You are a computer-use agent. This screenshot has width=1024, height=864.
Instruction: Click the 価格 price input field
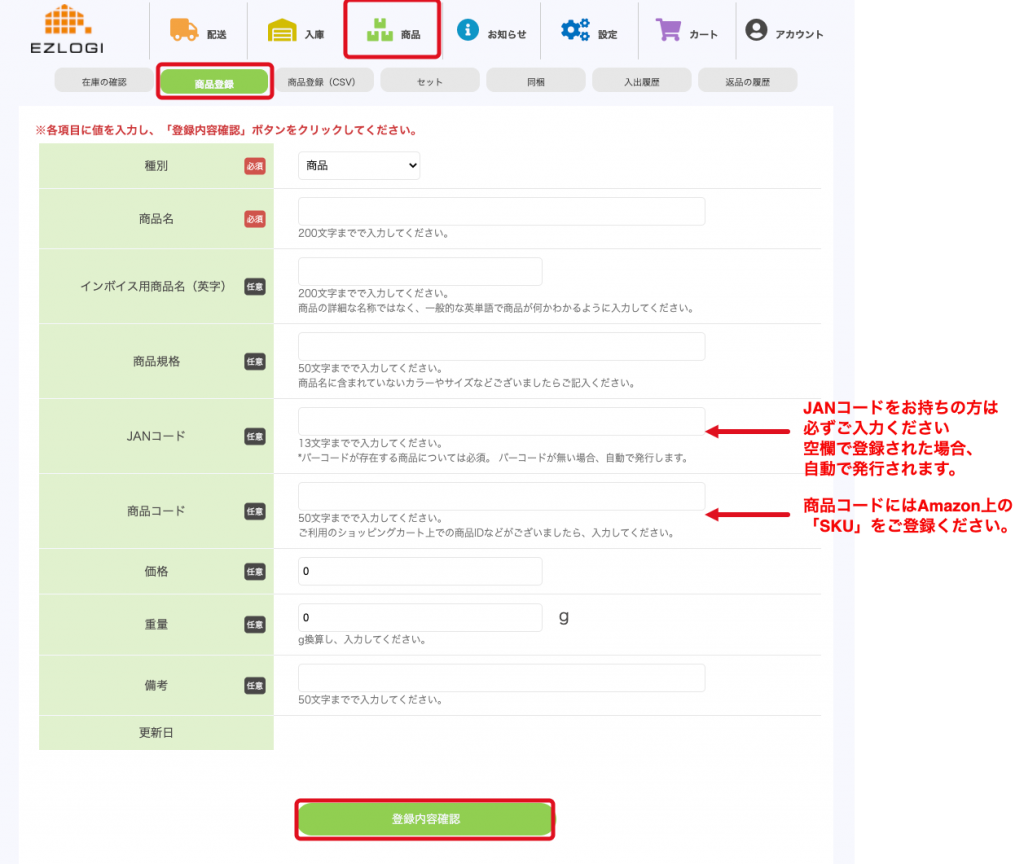[420, 571]
